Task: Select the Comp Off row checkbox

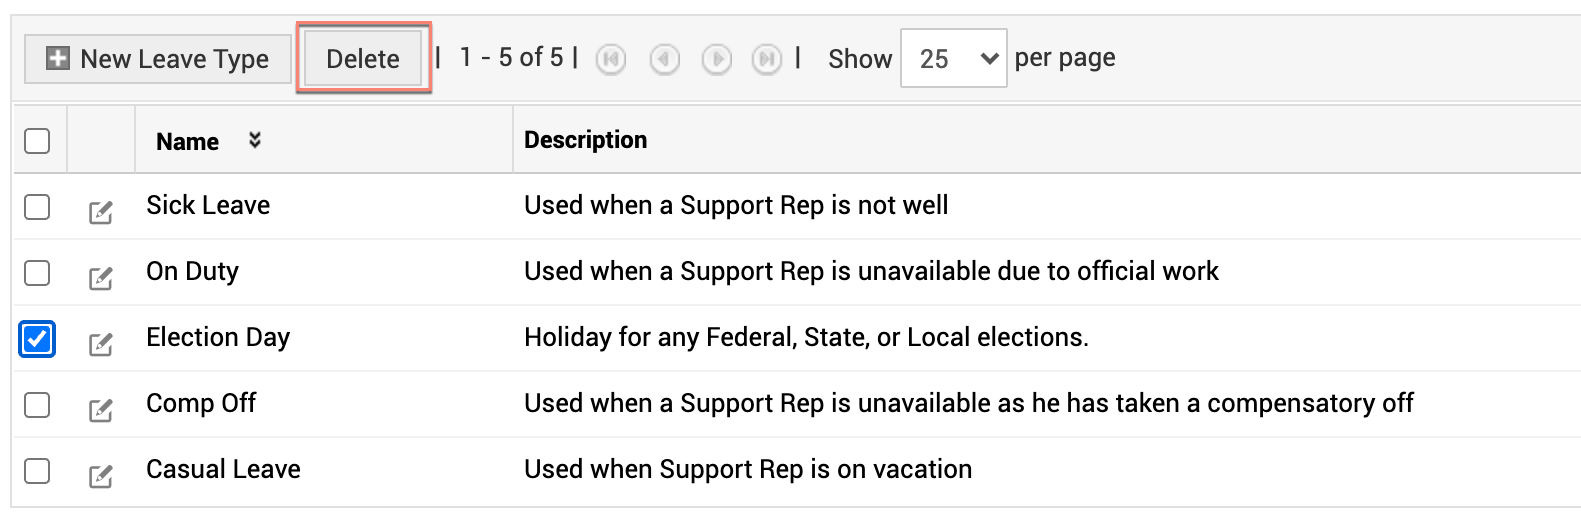Action: click(x=37, y=405)
